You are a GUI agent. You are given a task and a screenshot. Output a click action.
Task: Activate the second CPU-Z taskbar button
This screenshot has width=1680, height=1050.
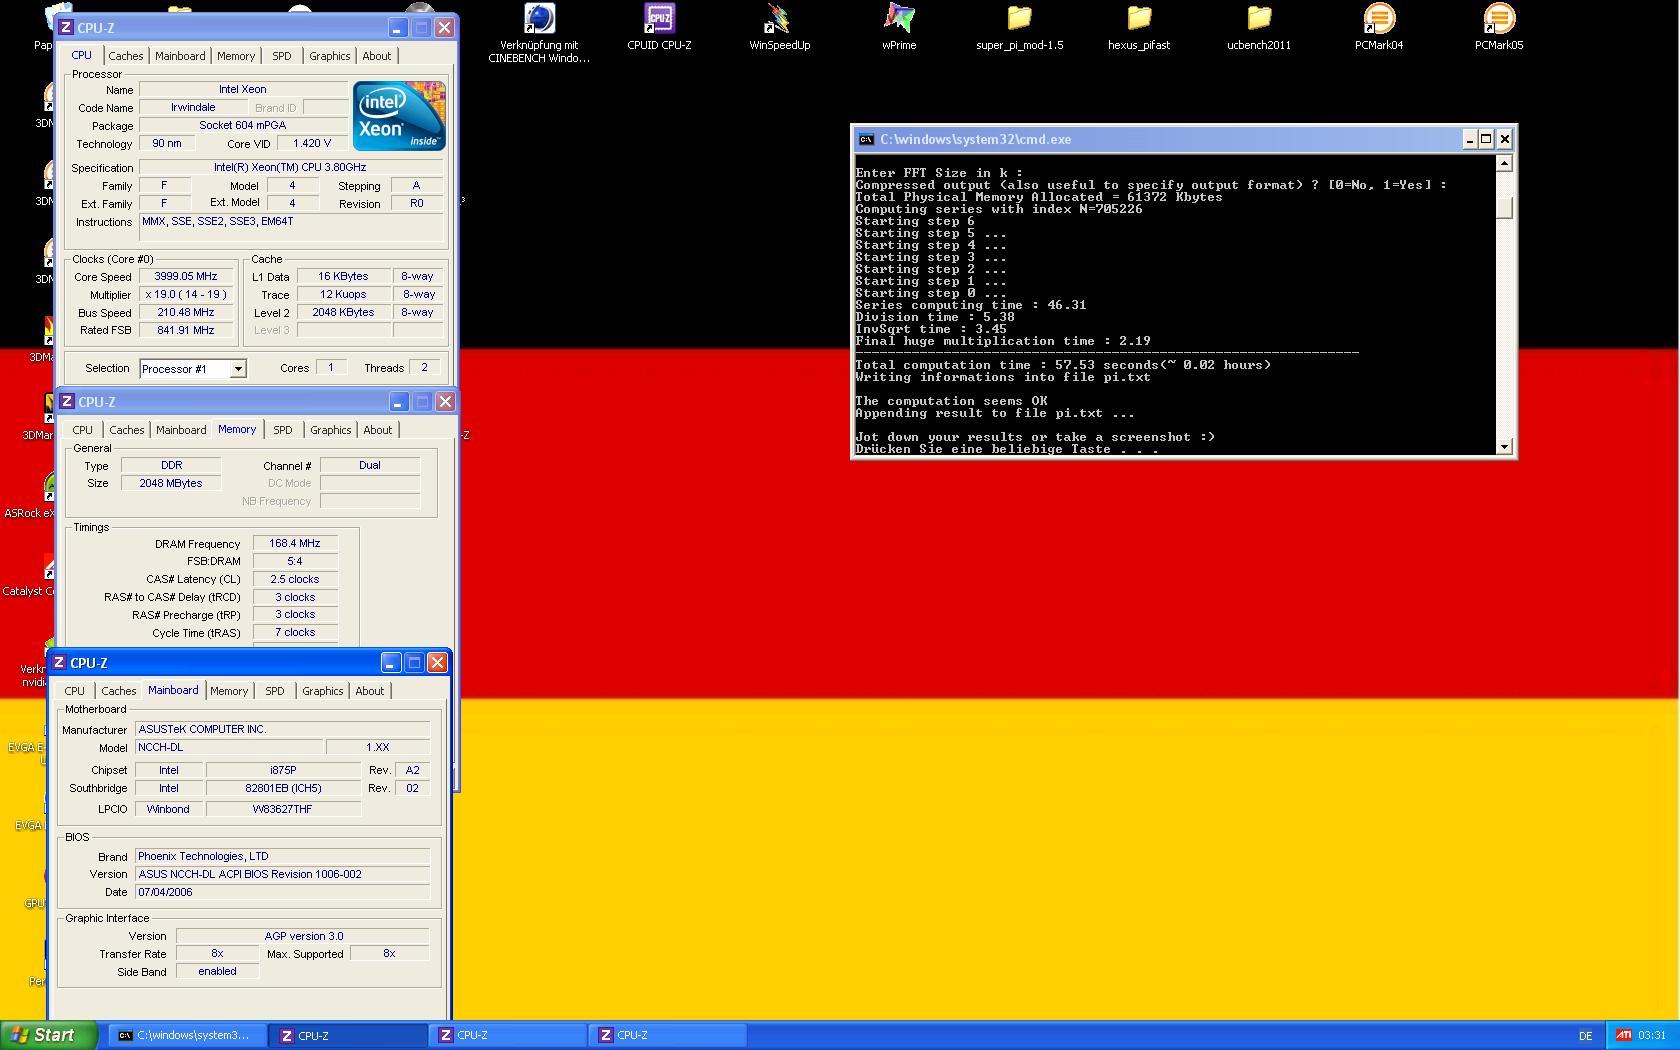(508, 1035)
